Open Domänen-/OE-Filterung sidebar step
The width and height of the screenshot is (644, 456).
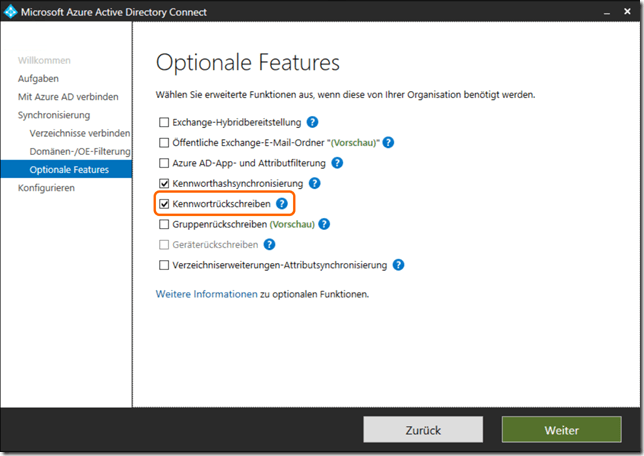(80, 151)
